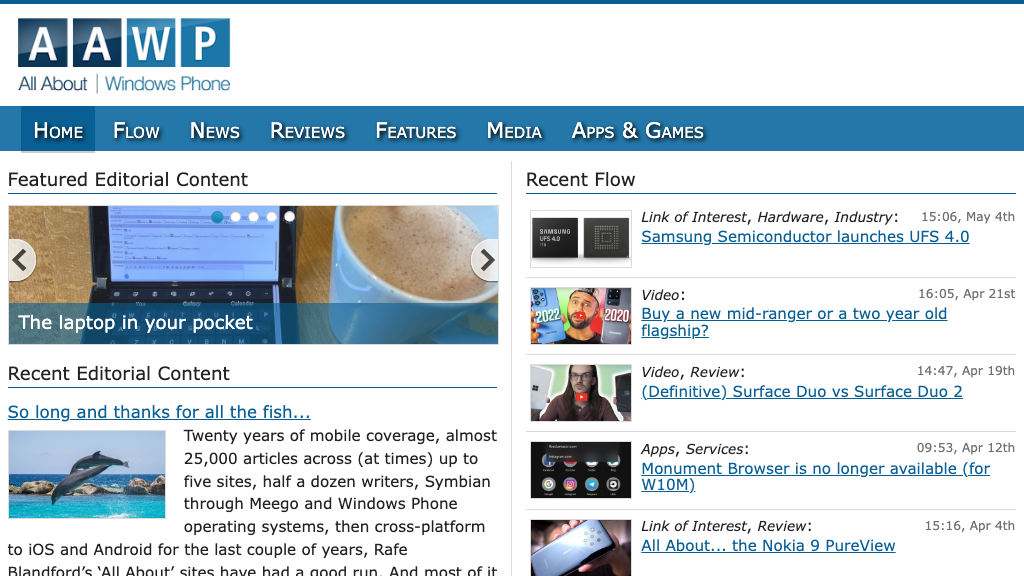Click the 'Link of Interest, Review:' category label
1024x576 pixels.
[726, 526]
